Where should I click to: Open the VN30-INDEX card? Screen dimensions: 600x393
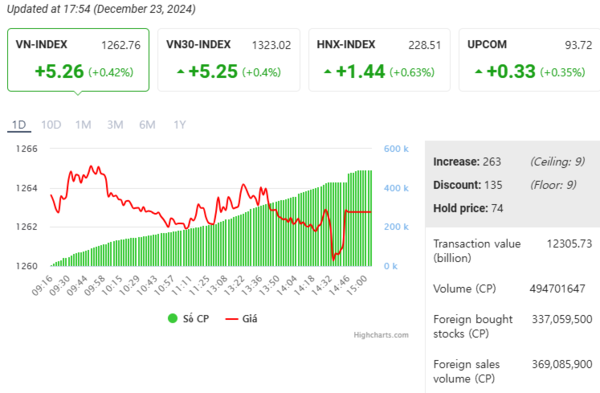point(229,60)
